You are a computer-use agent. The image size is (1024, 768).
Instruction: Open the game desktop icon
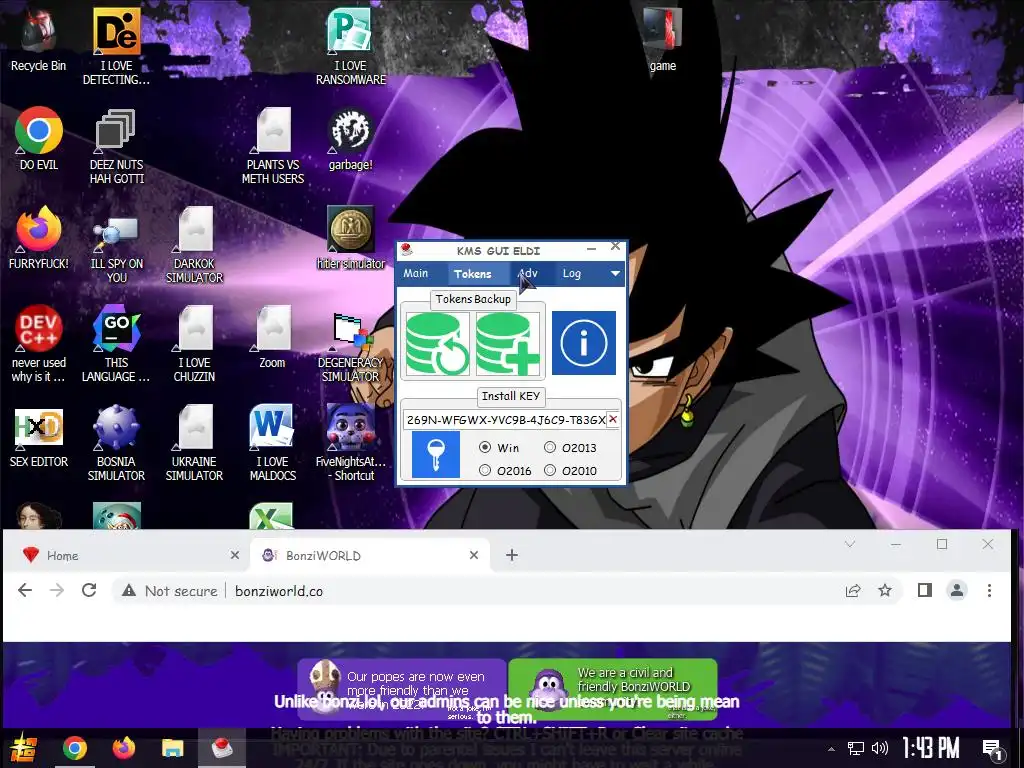(662, 40)
